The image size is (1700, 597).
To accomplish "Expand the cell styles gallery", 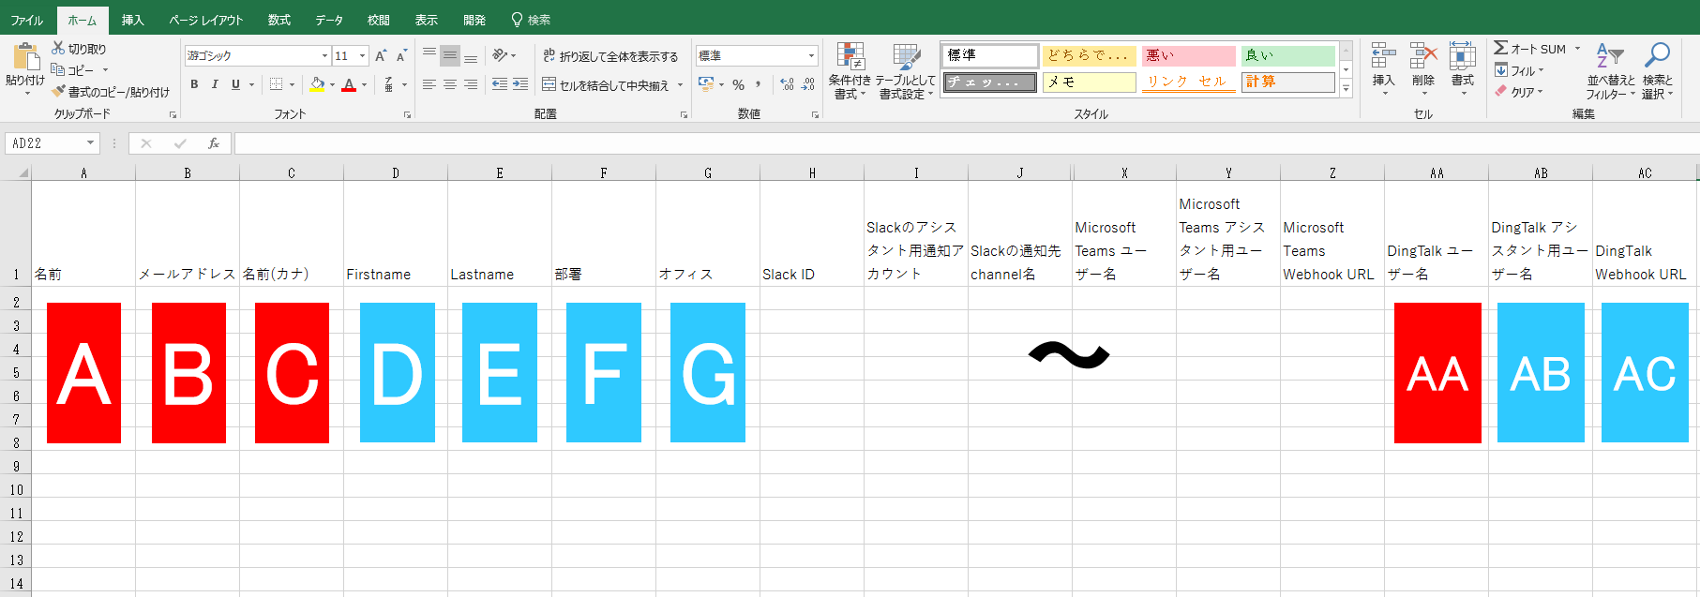I will click(x=1346, y=89).
